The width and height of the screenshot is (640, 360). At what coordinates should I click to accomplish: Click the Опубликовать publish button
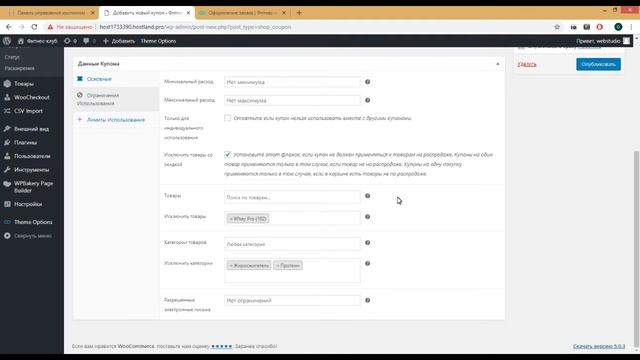coord(598,64)
